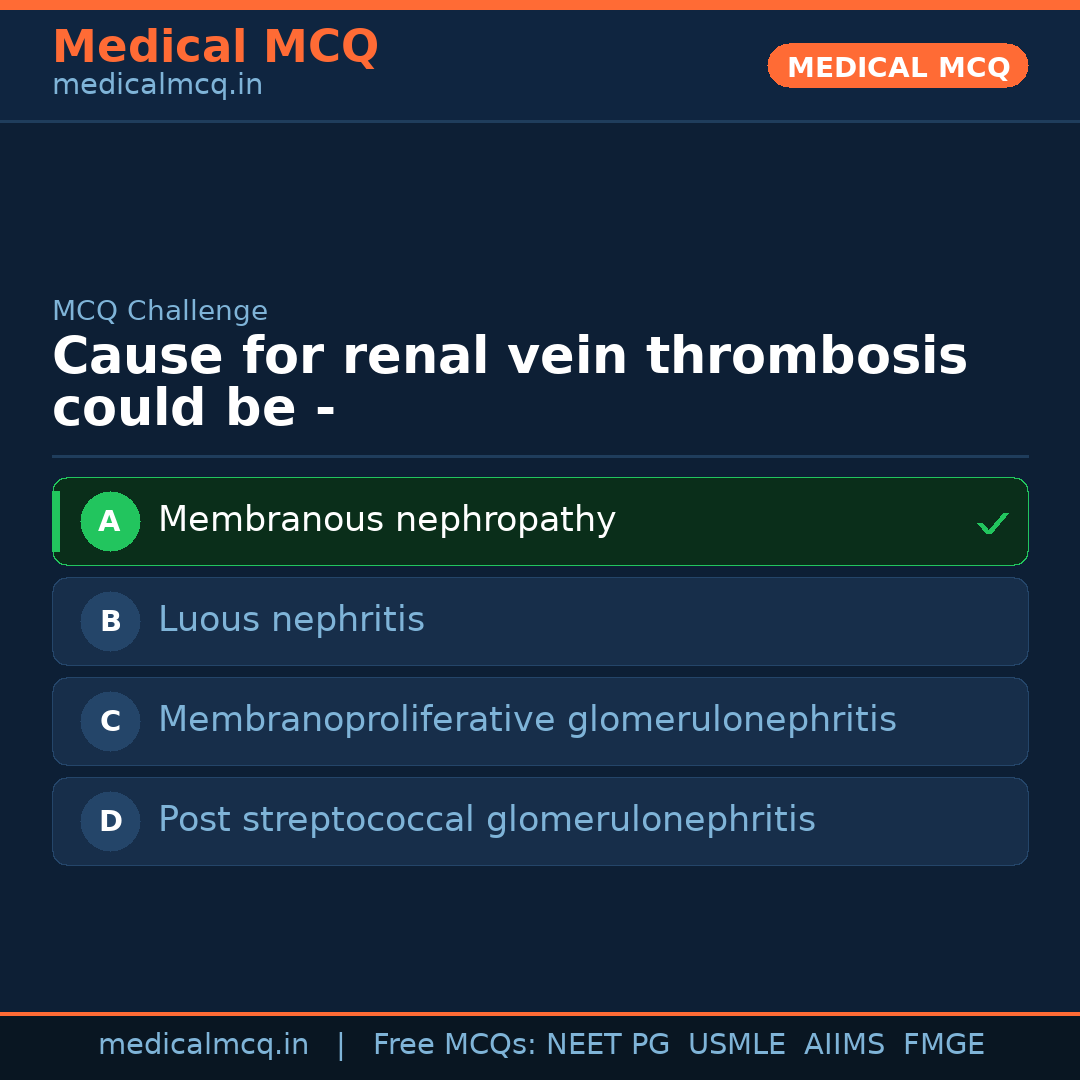The width and height of the screenshot is (1080, 1080).
Task: Click the Medical MCQ header title
Action: [215, 47]
